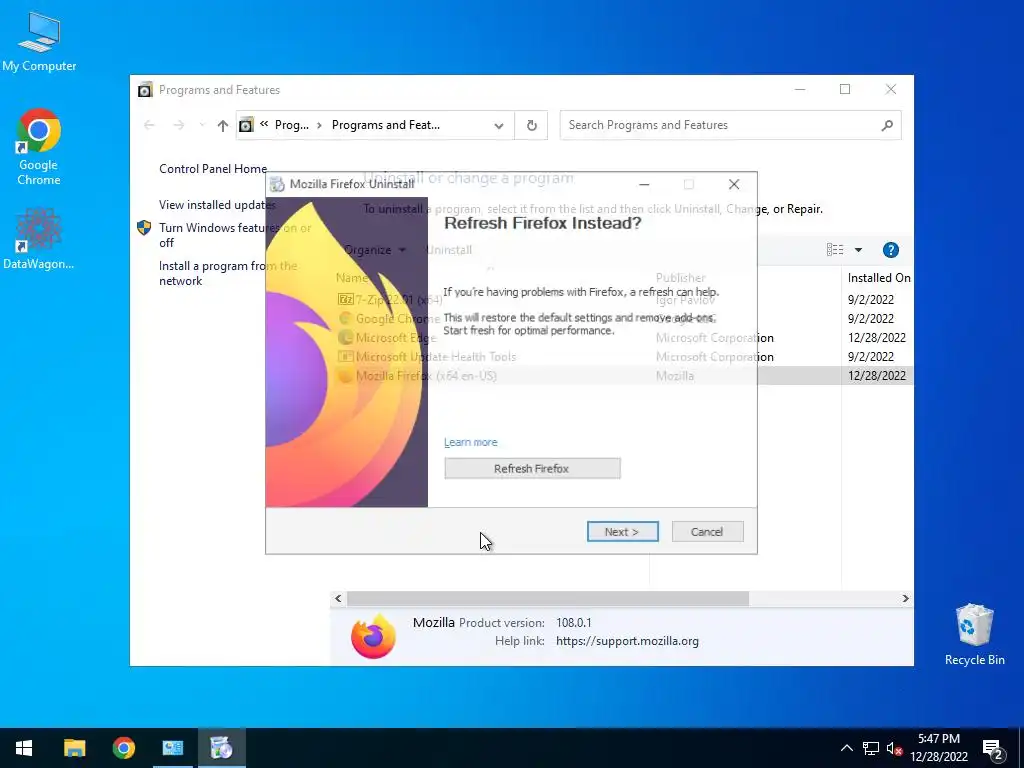Select the 12/28/2022 date in Microsoft Edge row
1024x768 pixels.
click(876, 338)
